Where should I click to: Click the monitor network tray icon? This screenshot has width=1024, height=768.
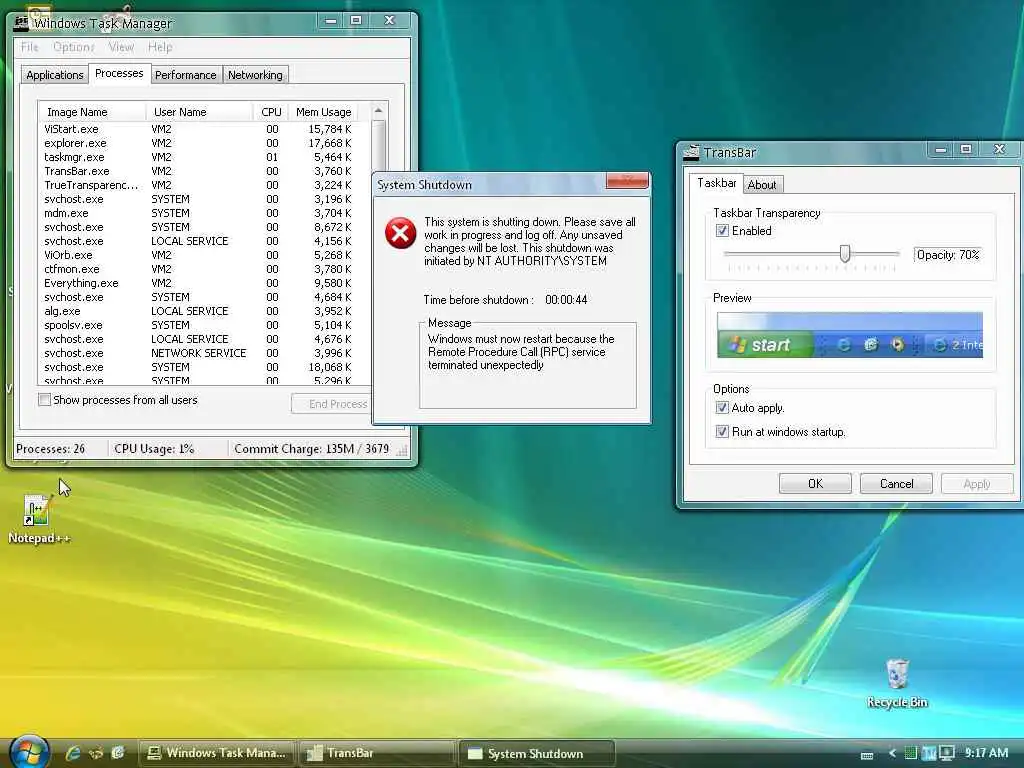tap(946, 754)
